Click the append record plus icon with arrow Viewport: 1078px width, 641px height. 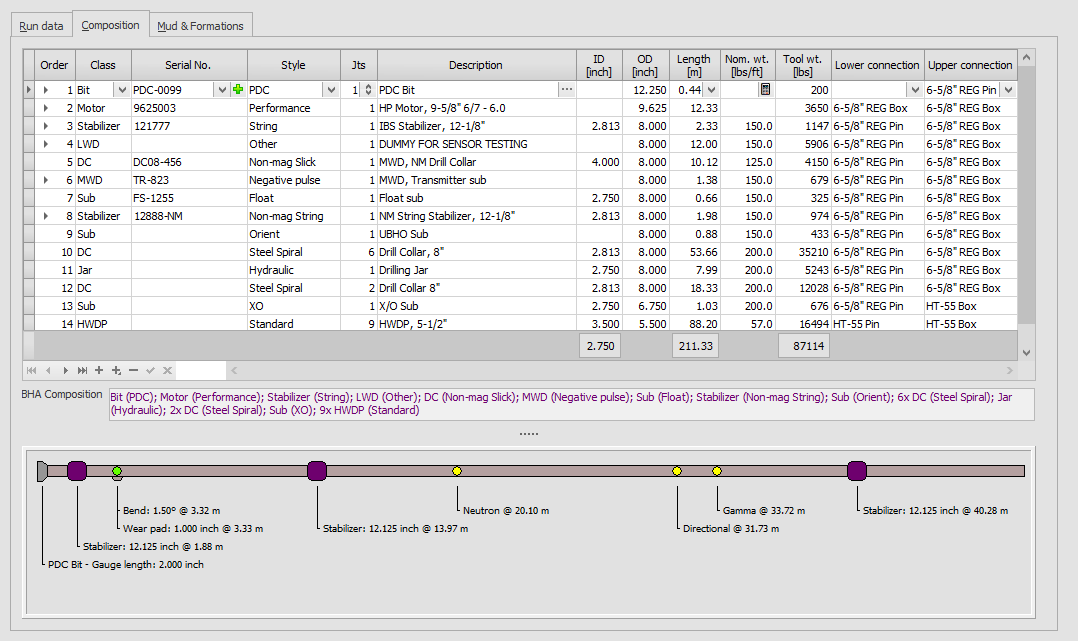point(116,371)
